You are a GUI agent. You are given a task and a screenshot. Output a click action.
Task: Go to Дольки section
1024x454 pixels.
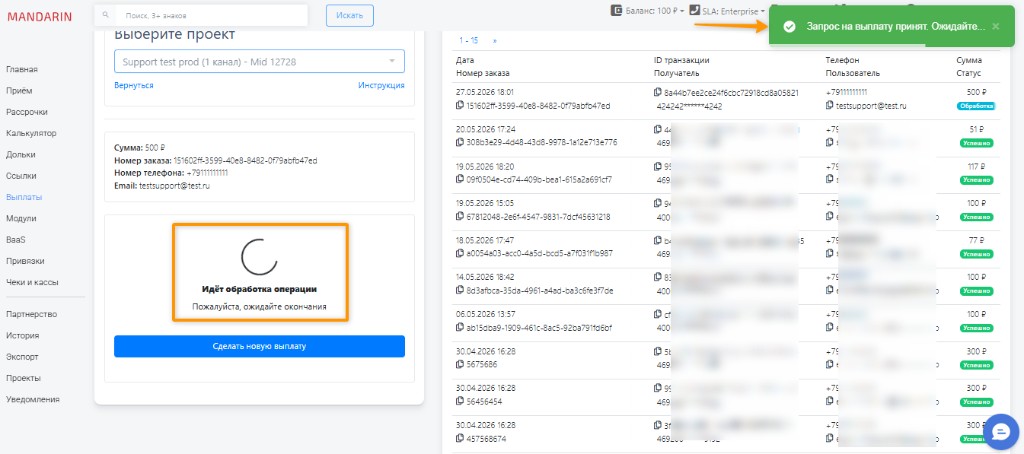pyautogui.click(x=21, y=155)
